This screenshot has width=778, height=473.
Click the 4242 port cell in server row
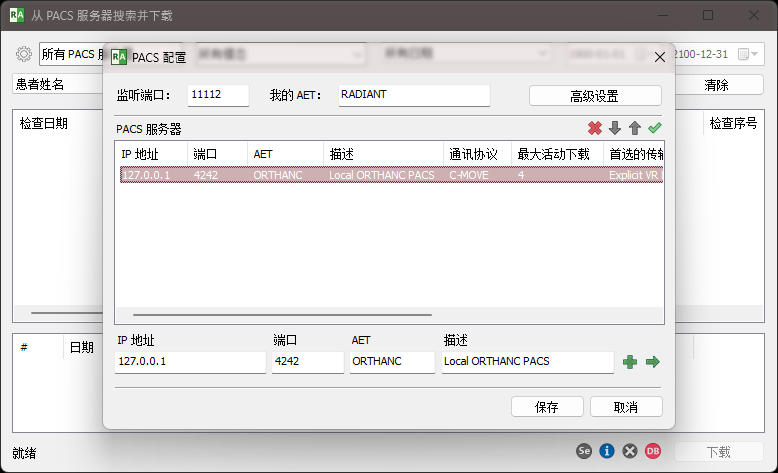pyautogui.click(x=205, y=175)
